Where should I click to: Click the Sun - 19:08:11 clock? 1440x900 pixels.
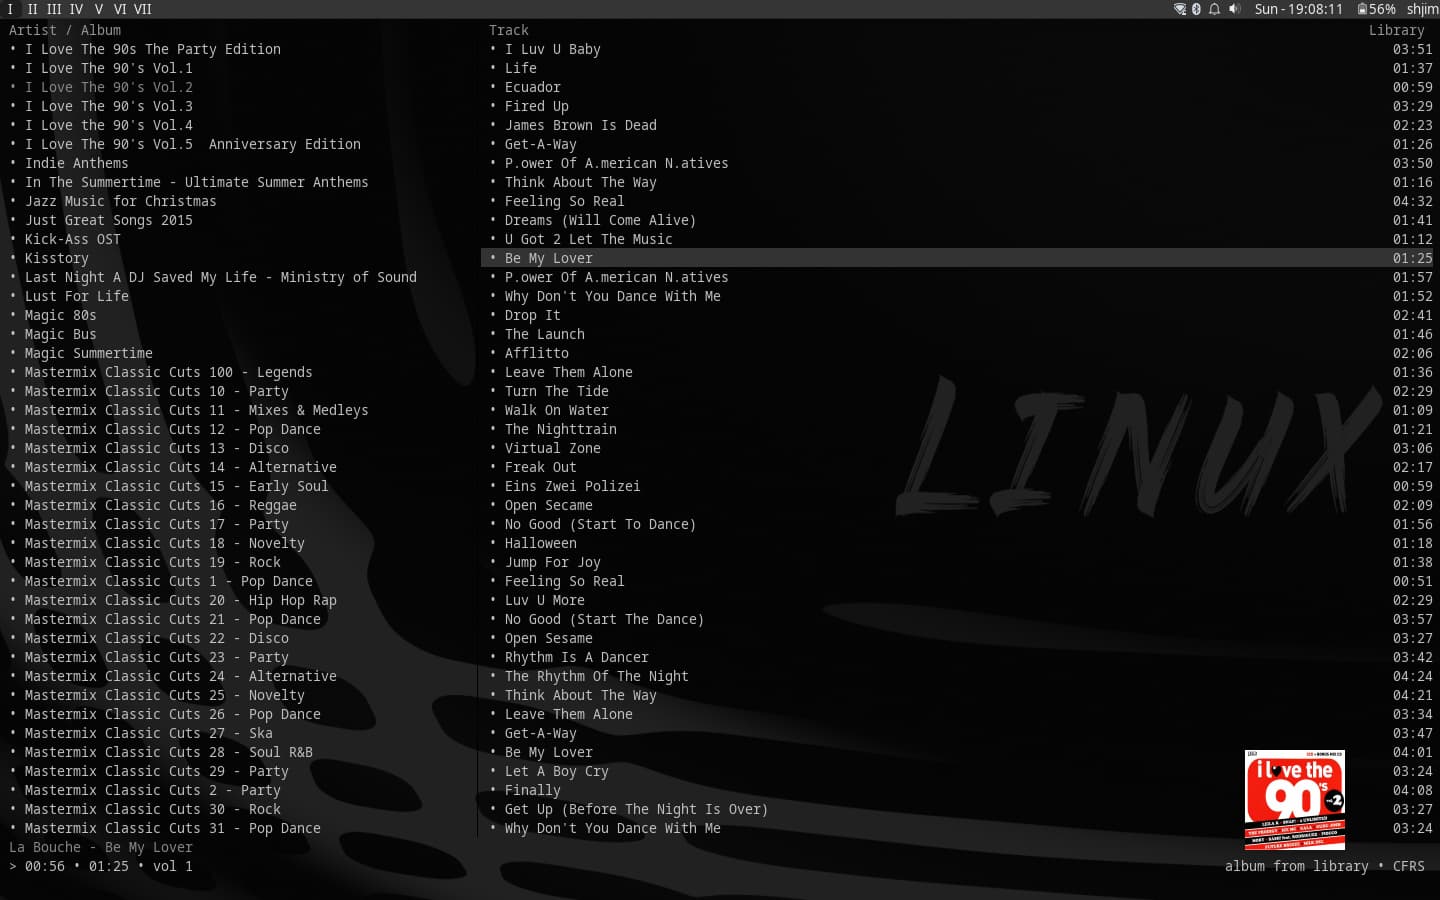pyautogui.click(x=1299, y=9)
